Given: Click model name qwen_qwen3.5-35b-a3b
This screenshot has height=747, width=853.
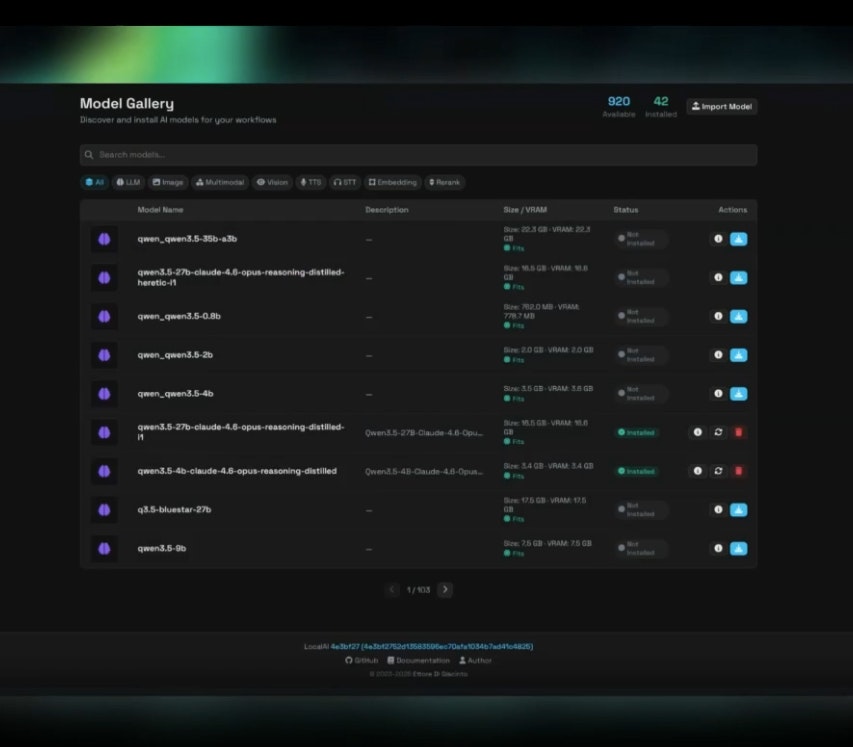Looking at the screenshot, I should (x=187, y=239).
